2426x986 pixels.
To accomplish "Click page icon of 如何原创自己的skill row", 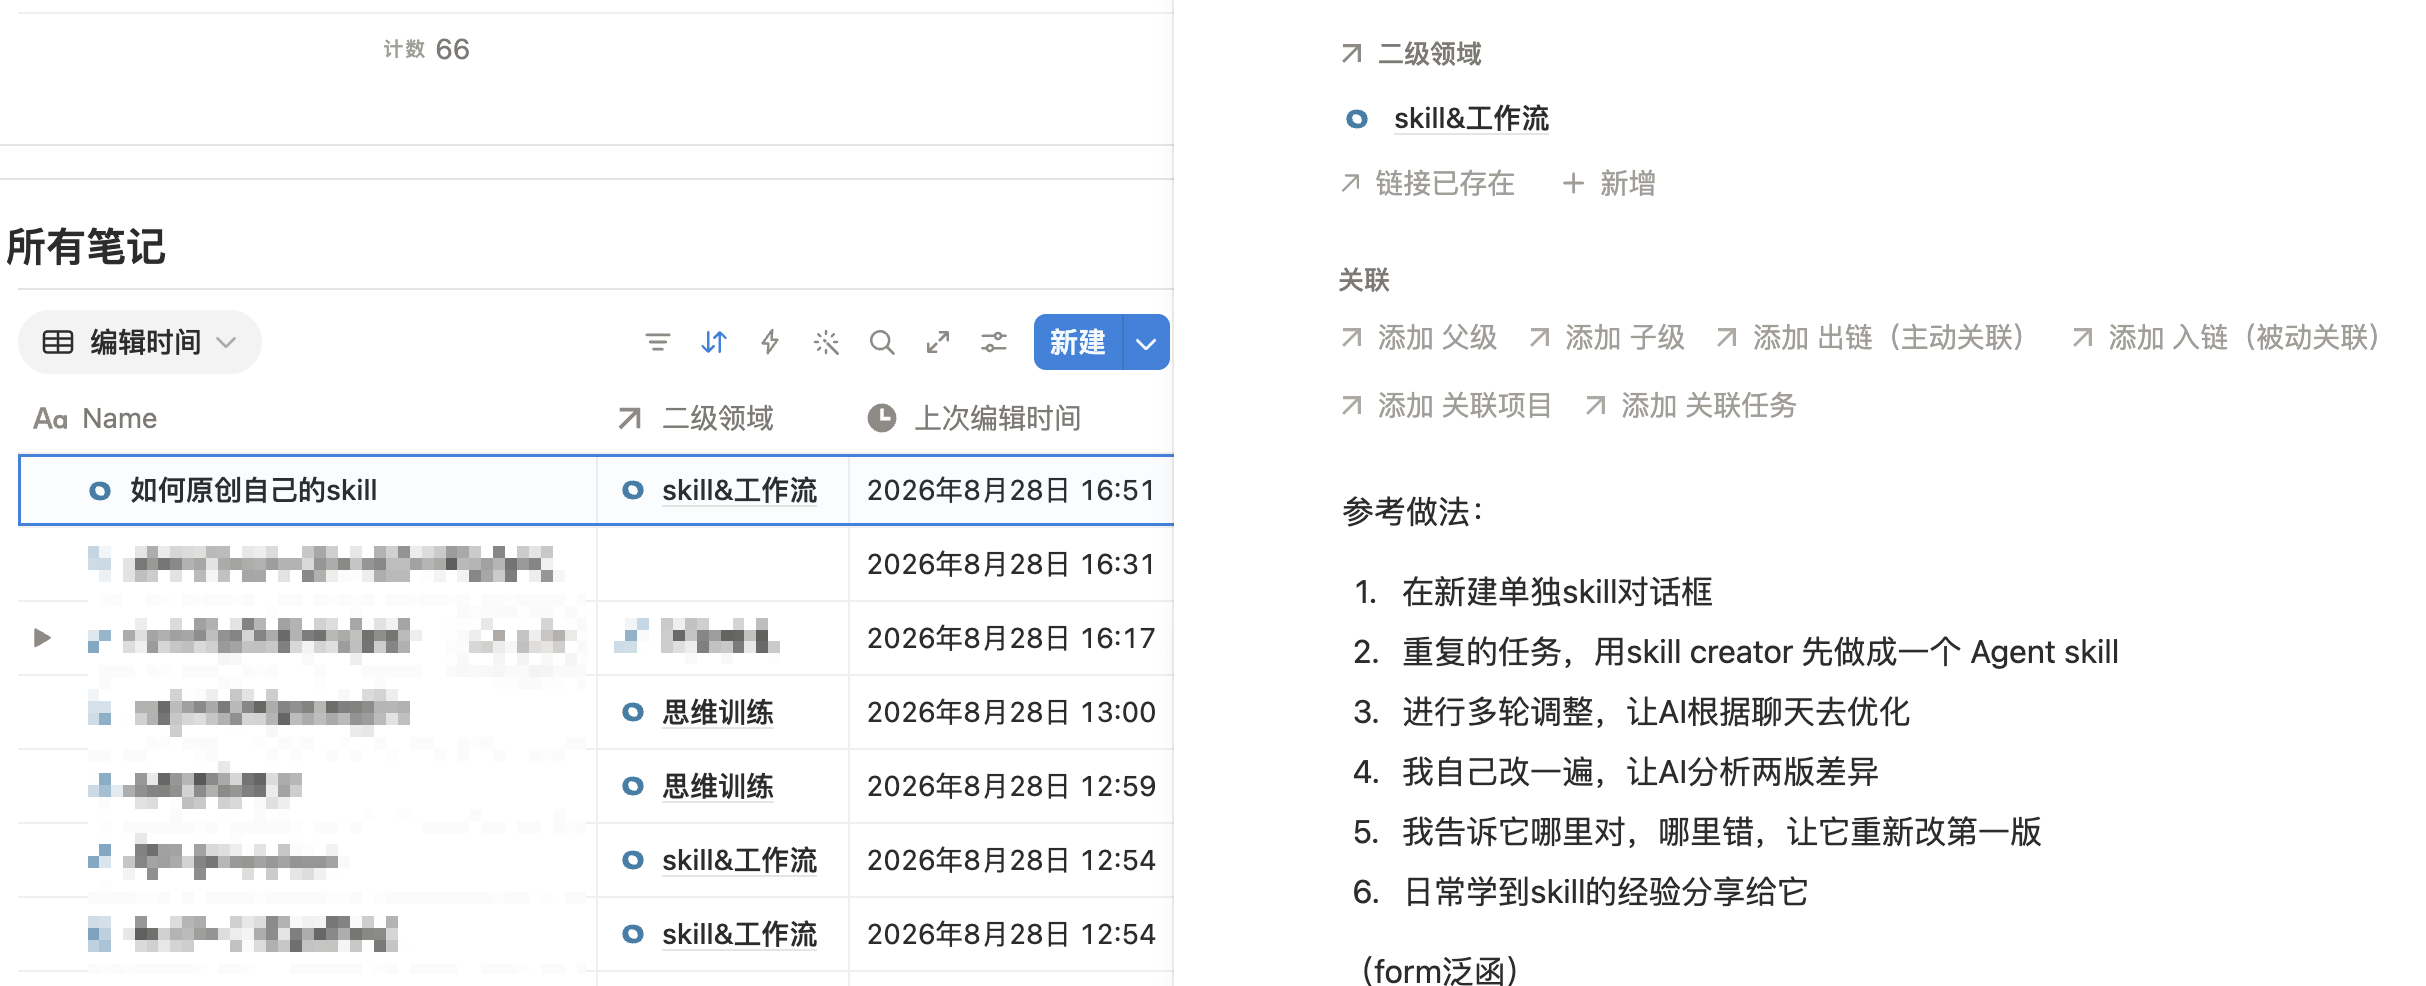I will click(x=99, y=491).
